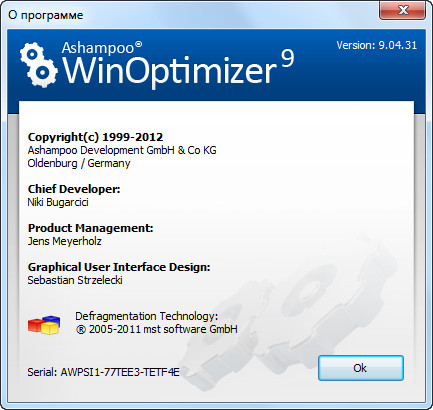This screenshot has width=433, height=410.
Task: Click the О программе window title
Action: [46, 15]
